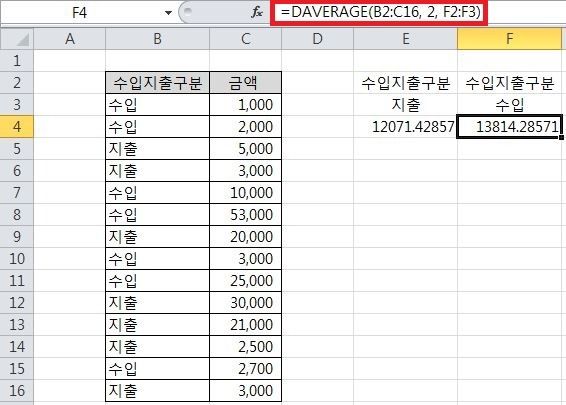Click cell with 30,000
Screen dimensions: 566x405
[x=245, y=303]
